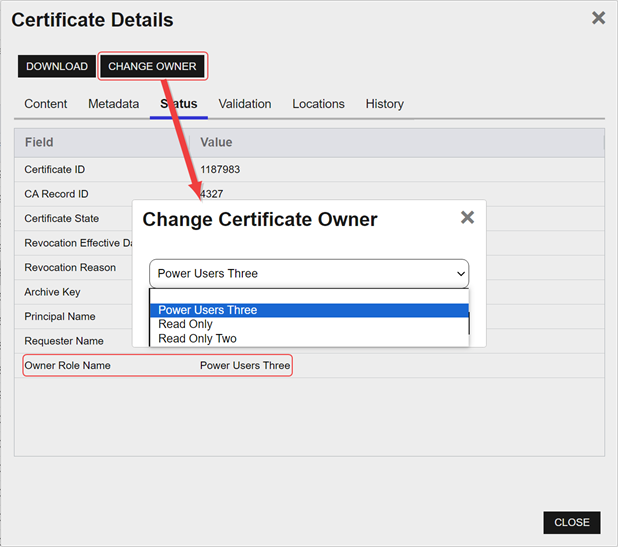Open the Locations tab
Screen dimensions: 618x547
pos(318,104)
